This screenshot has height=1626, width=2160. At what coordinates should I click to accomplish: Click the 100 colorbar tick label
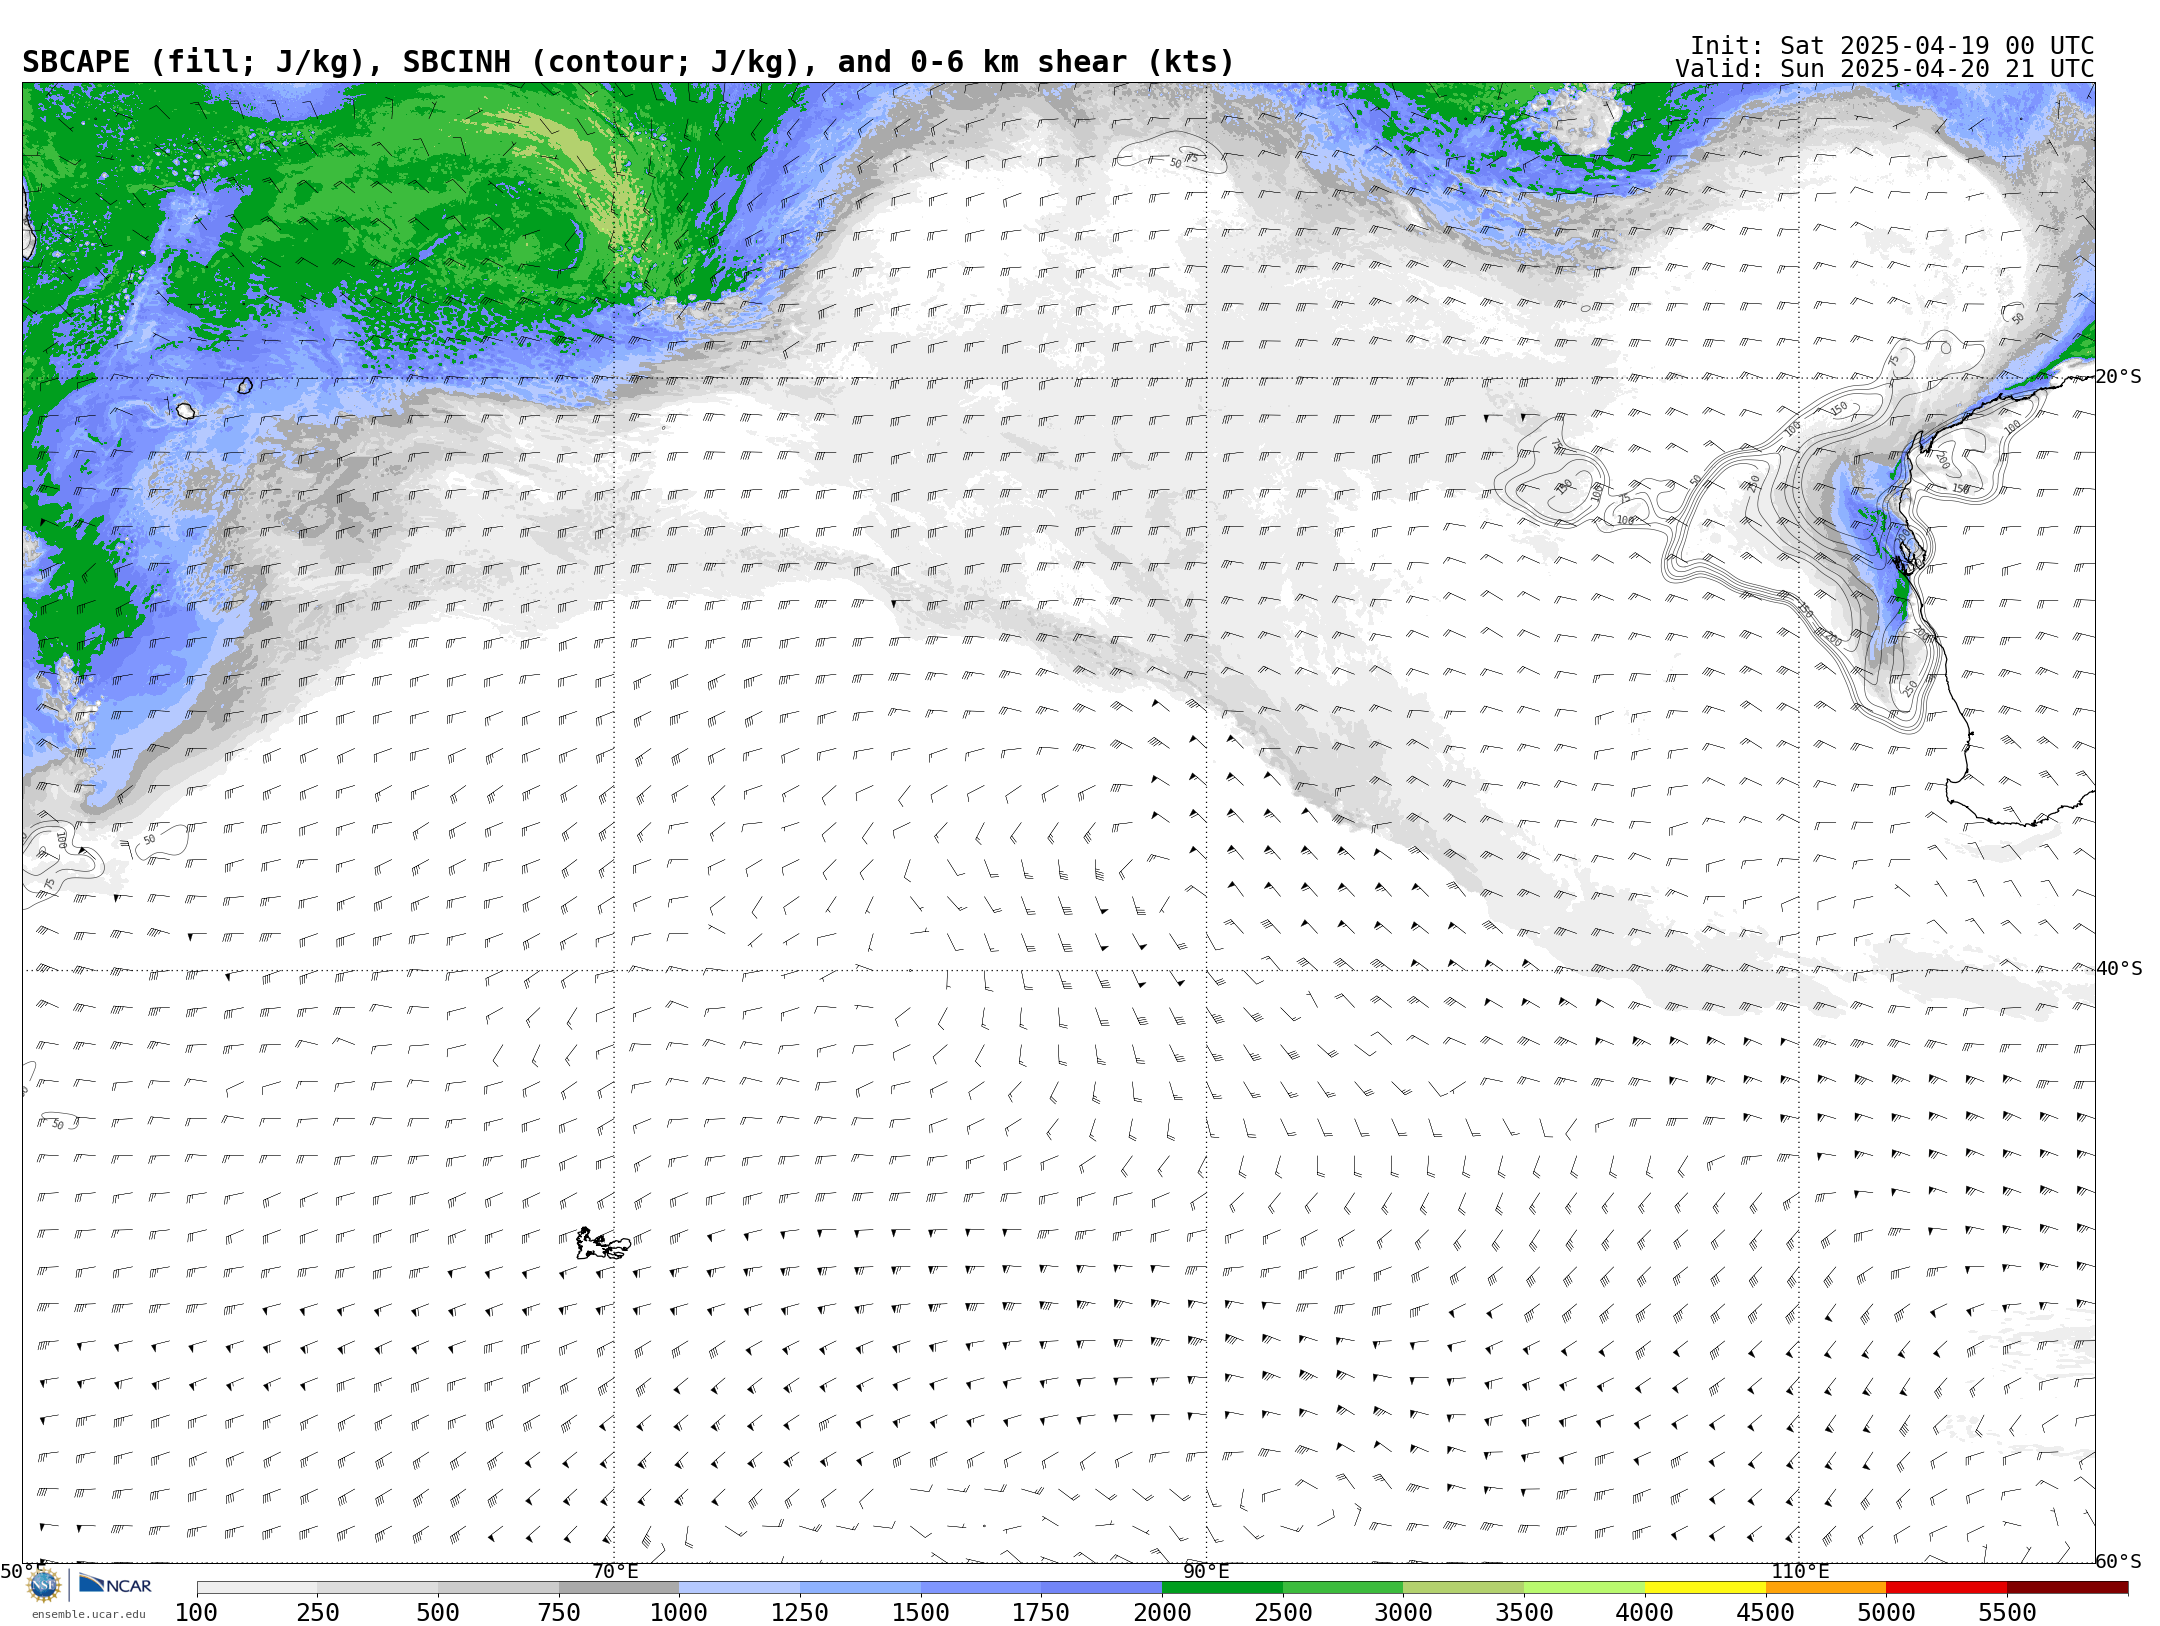pyautogui.click(x=196, y=1613)
